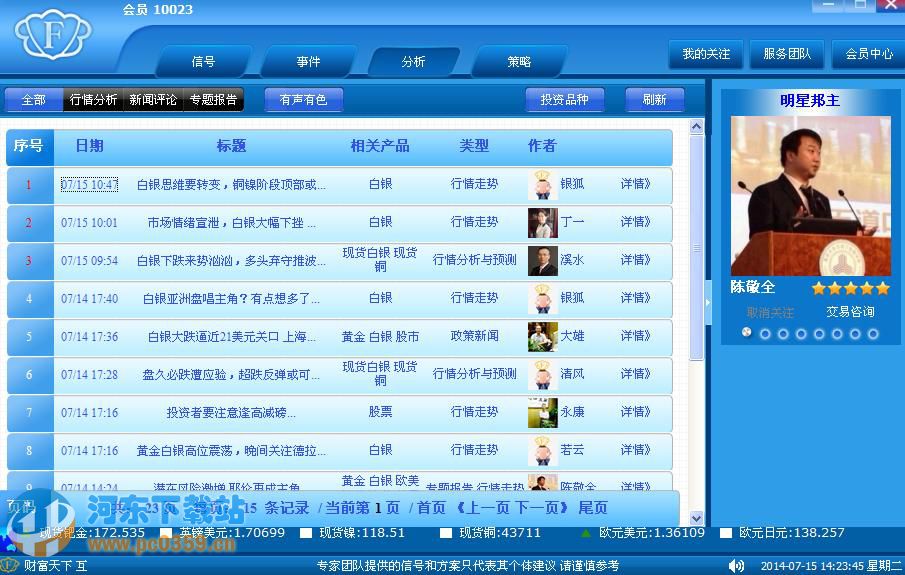Screen dimensions: 905x575
Task: Click the speaker volume icon in status bar
Action: 736,566
